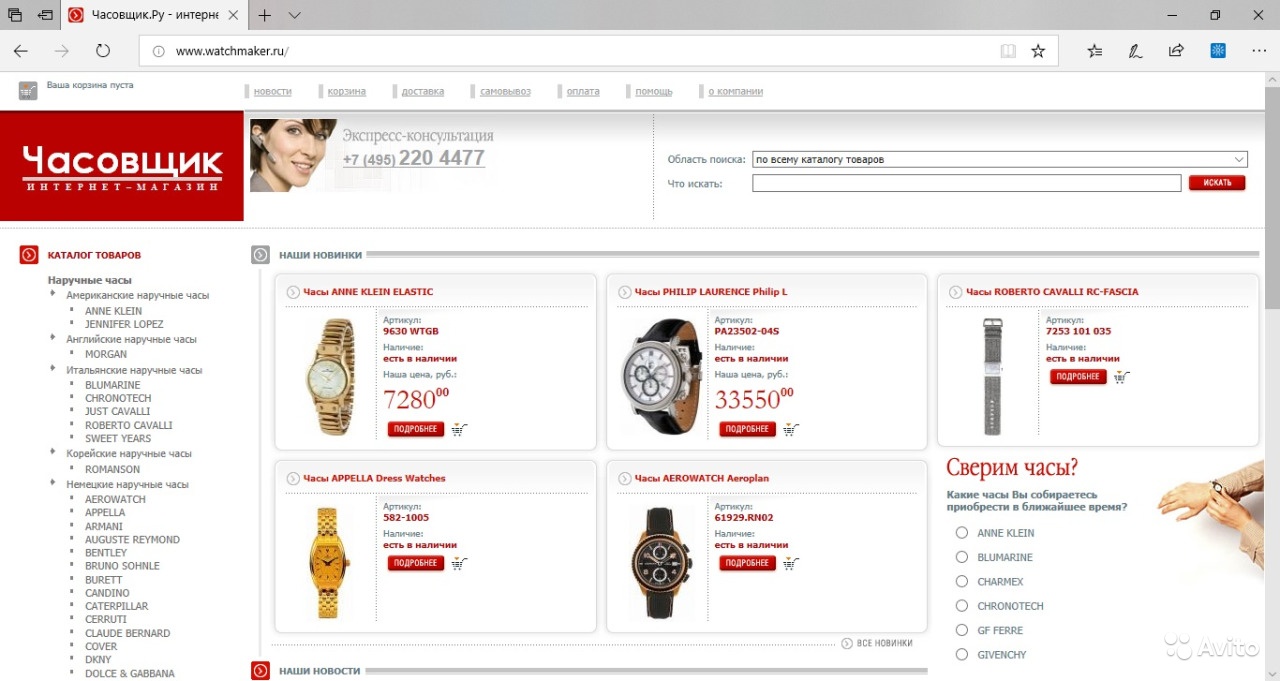Expand Итальянские наручные часы category

tap(54, 370)
